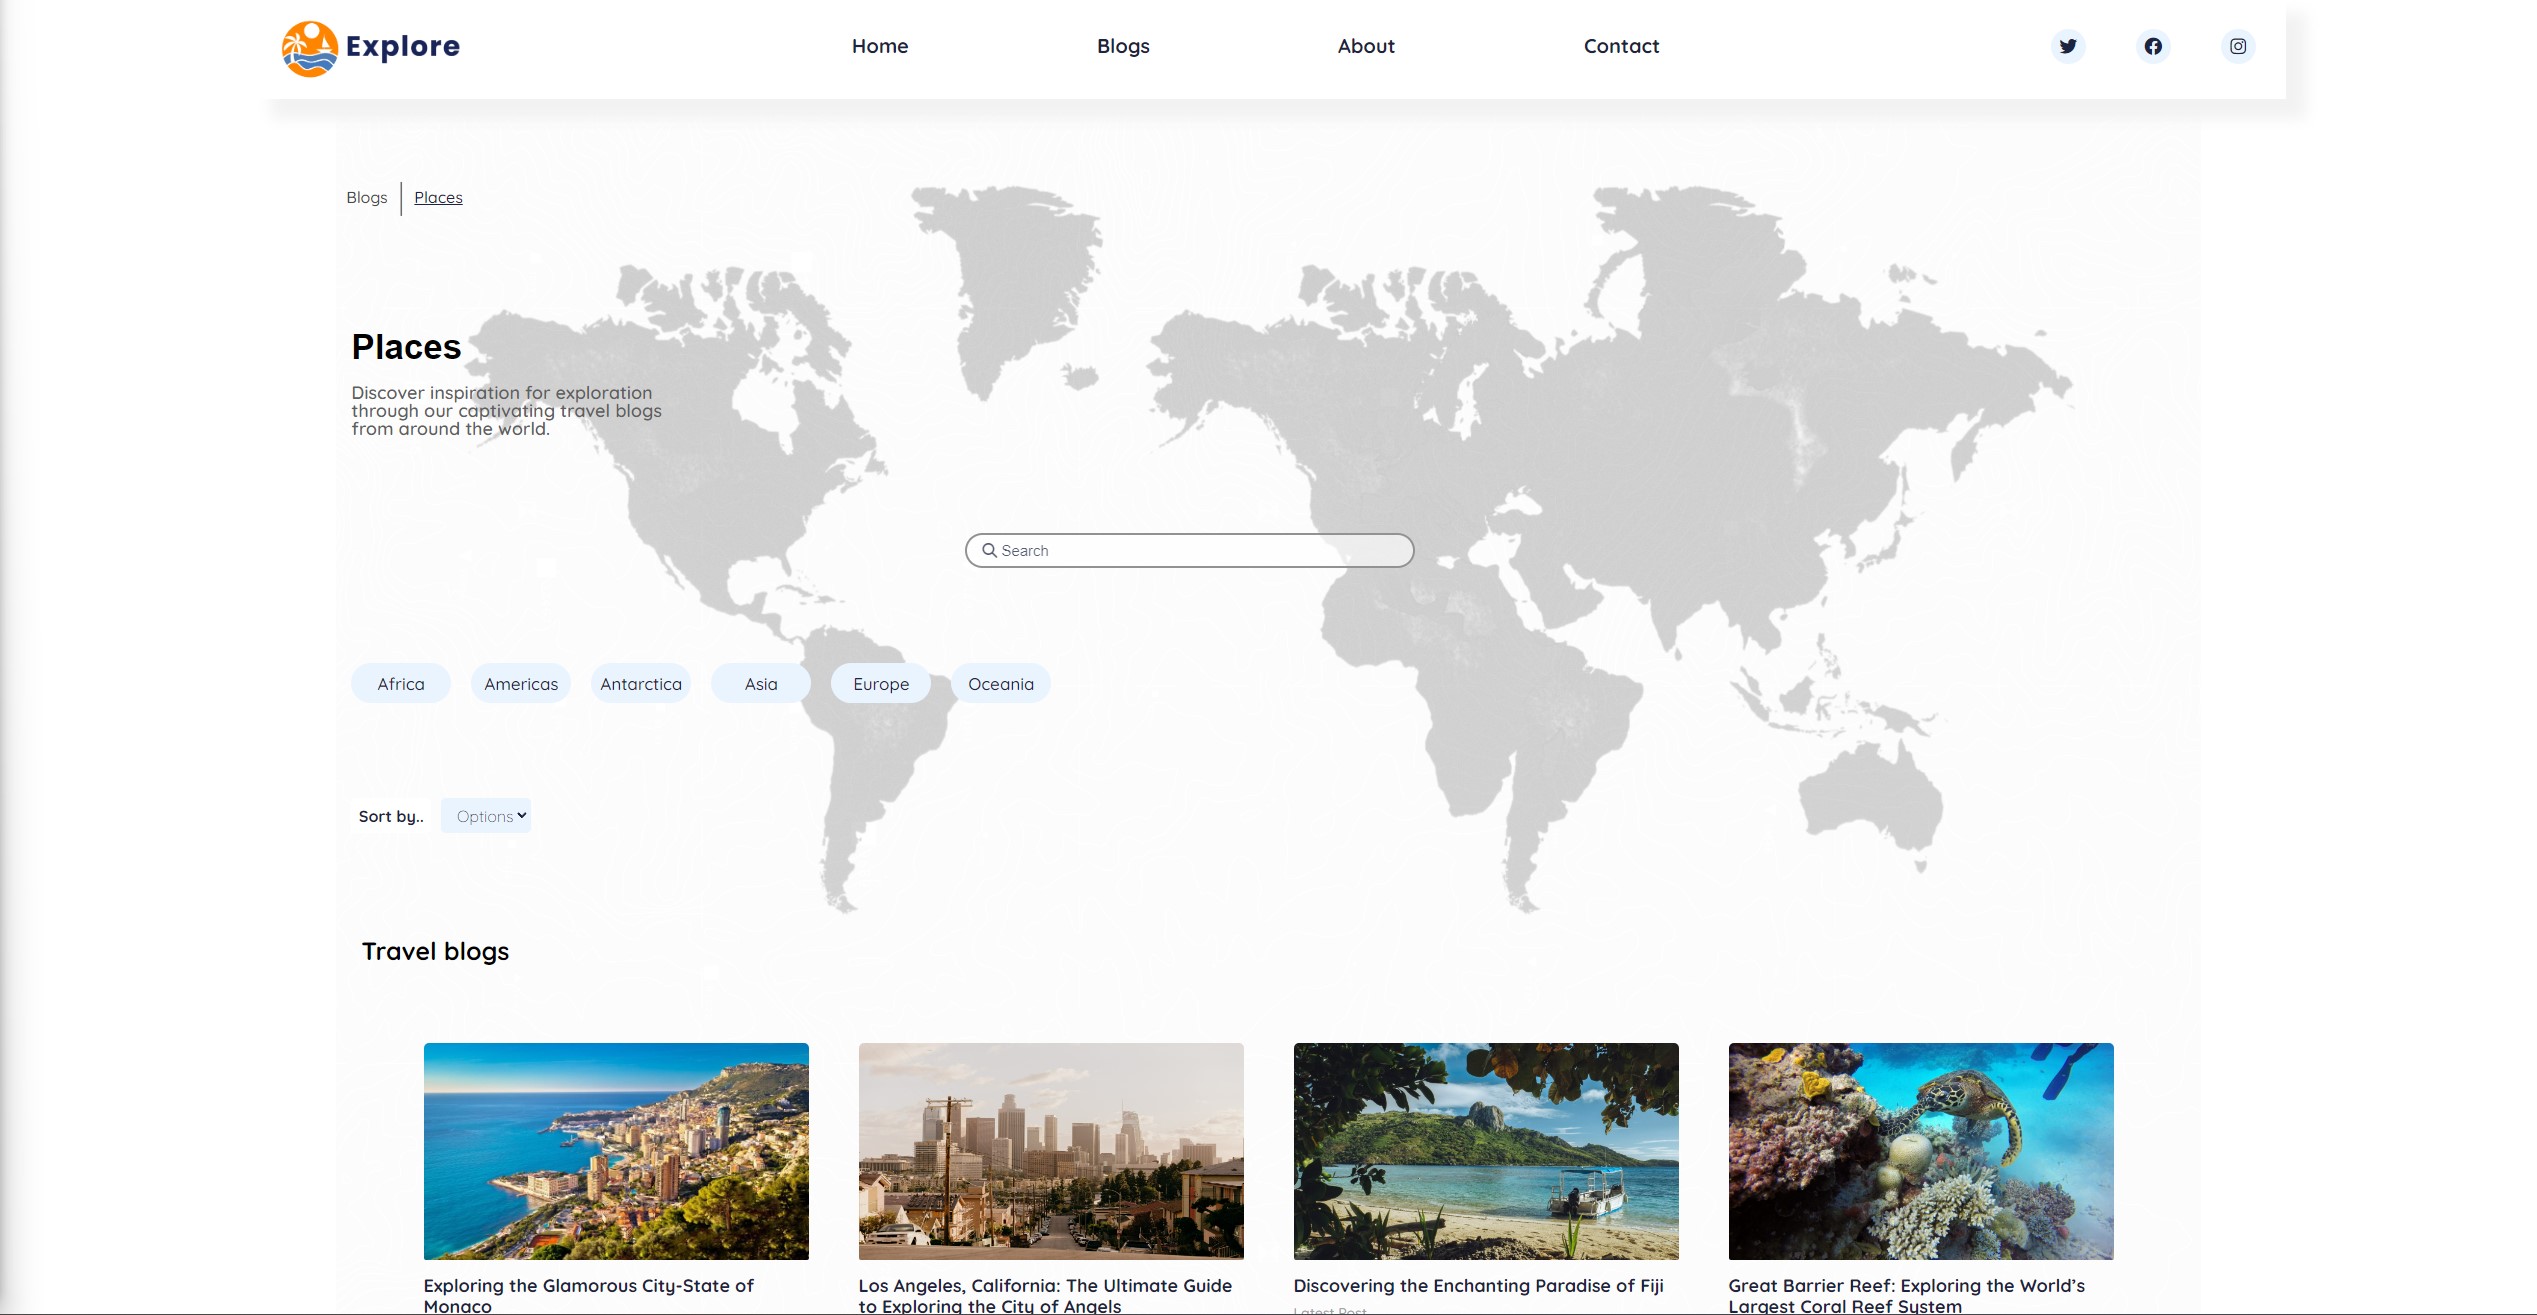Toggle the Asia filter button

click(760, 683)
